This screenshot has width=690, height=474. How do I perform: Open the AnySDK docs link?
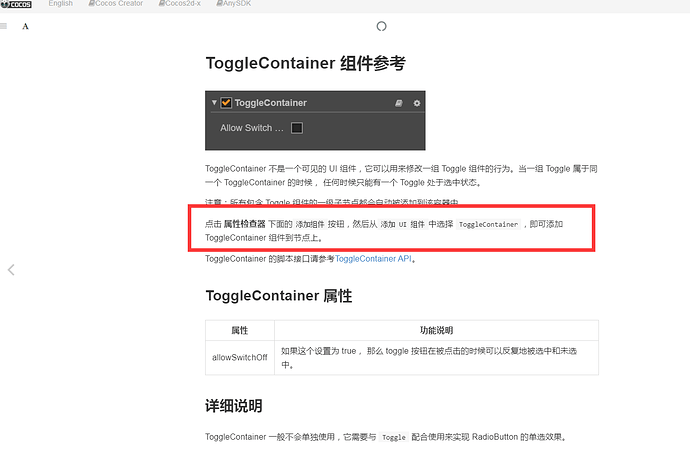(x=234, y=4)
